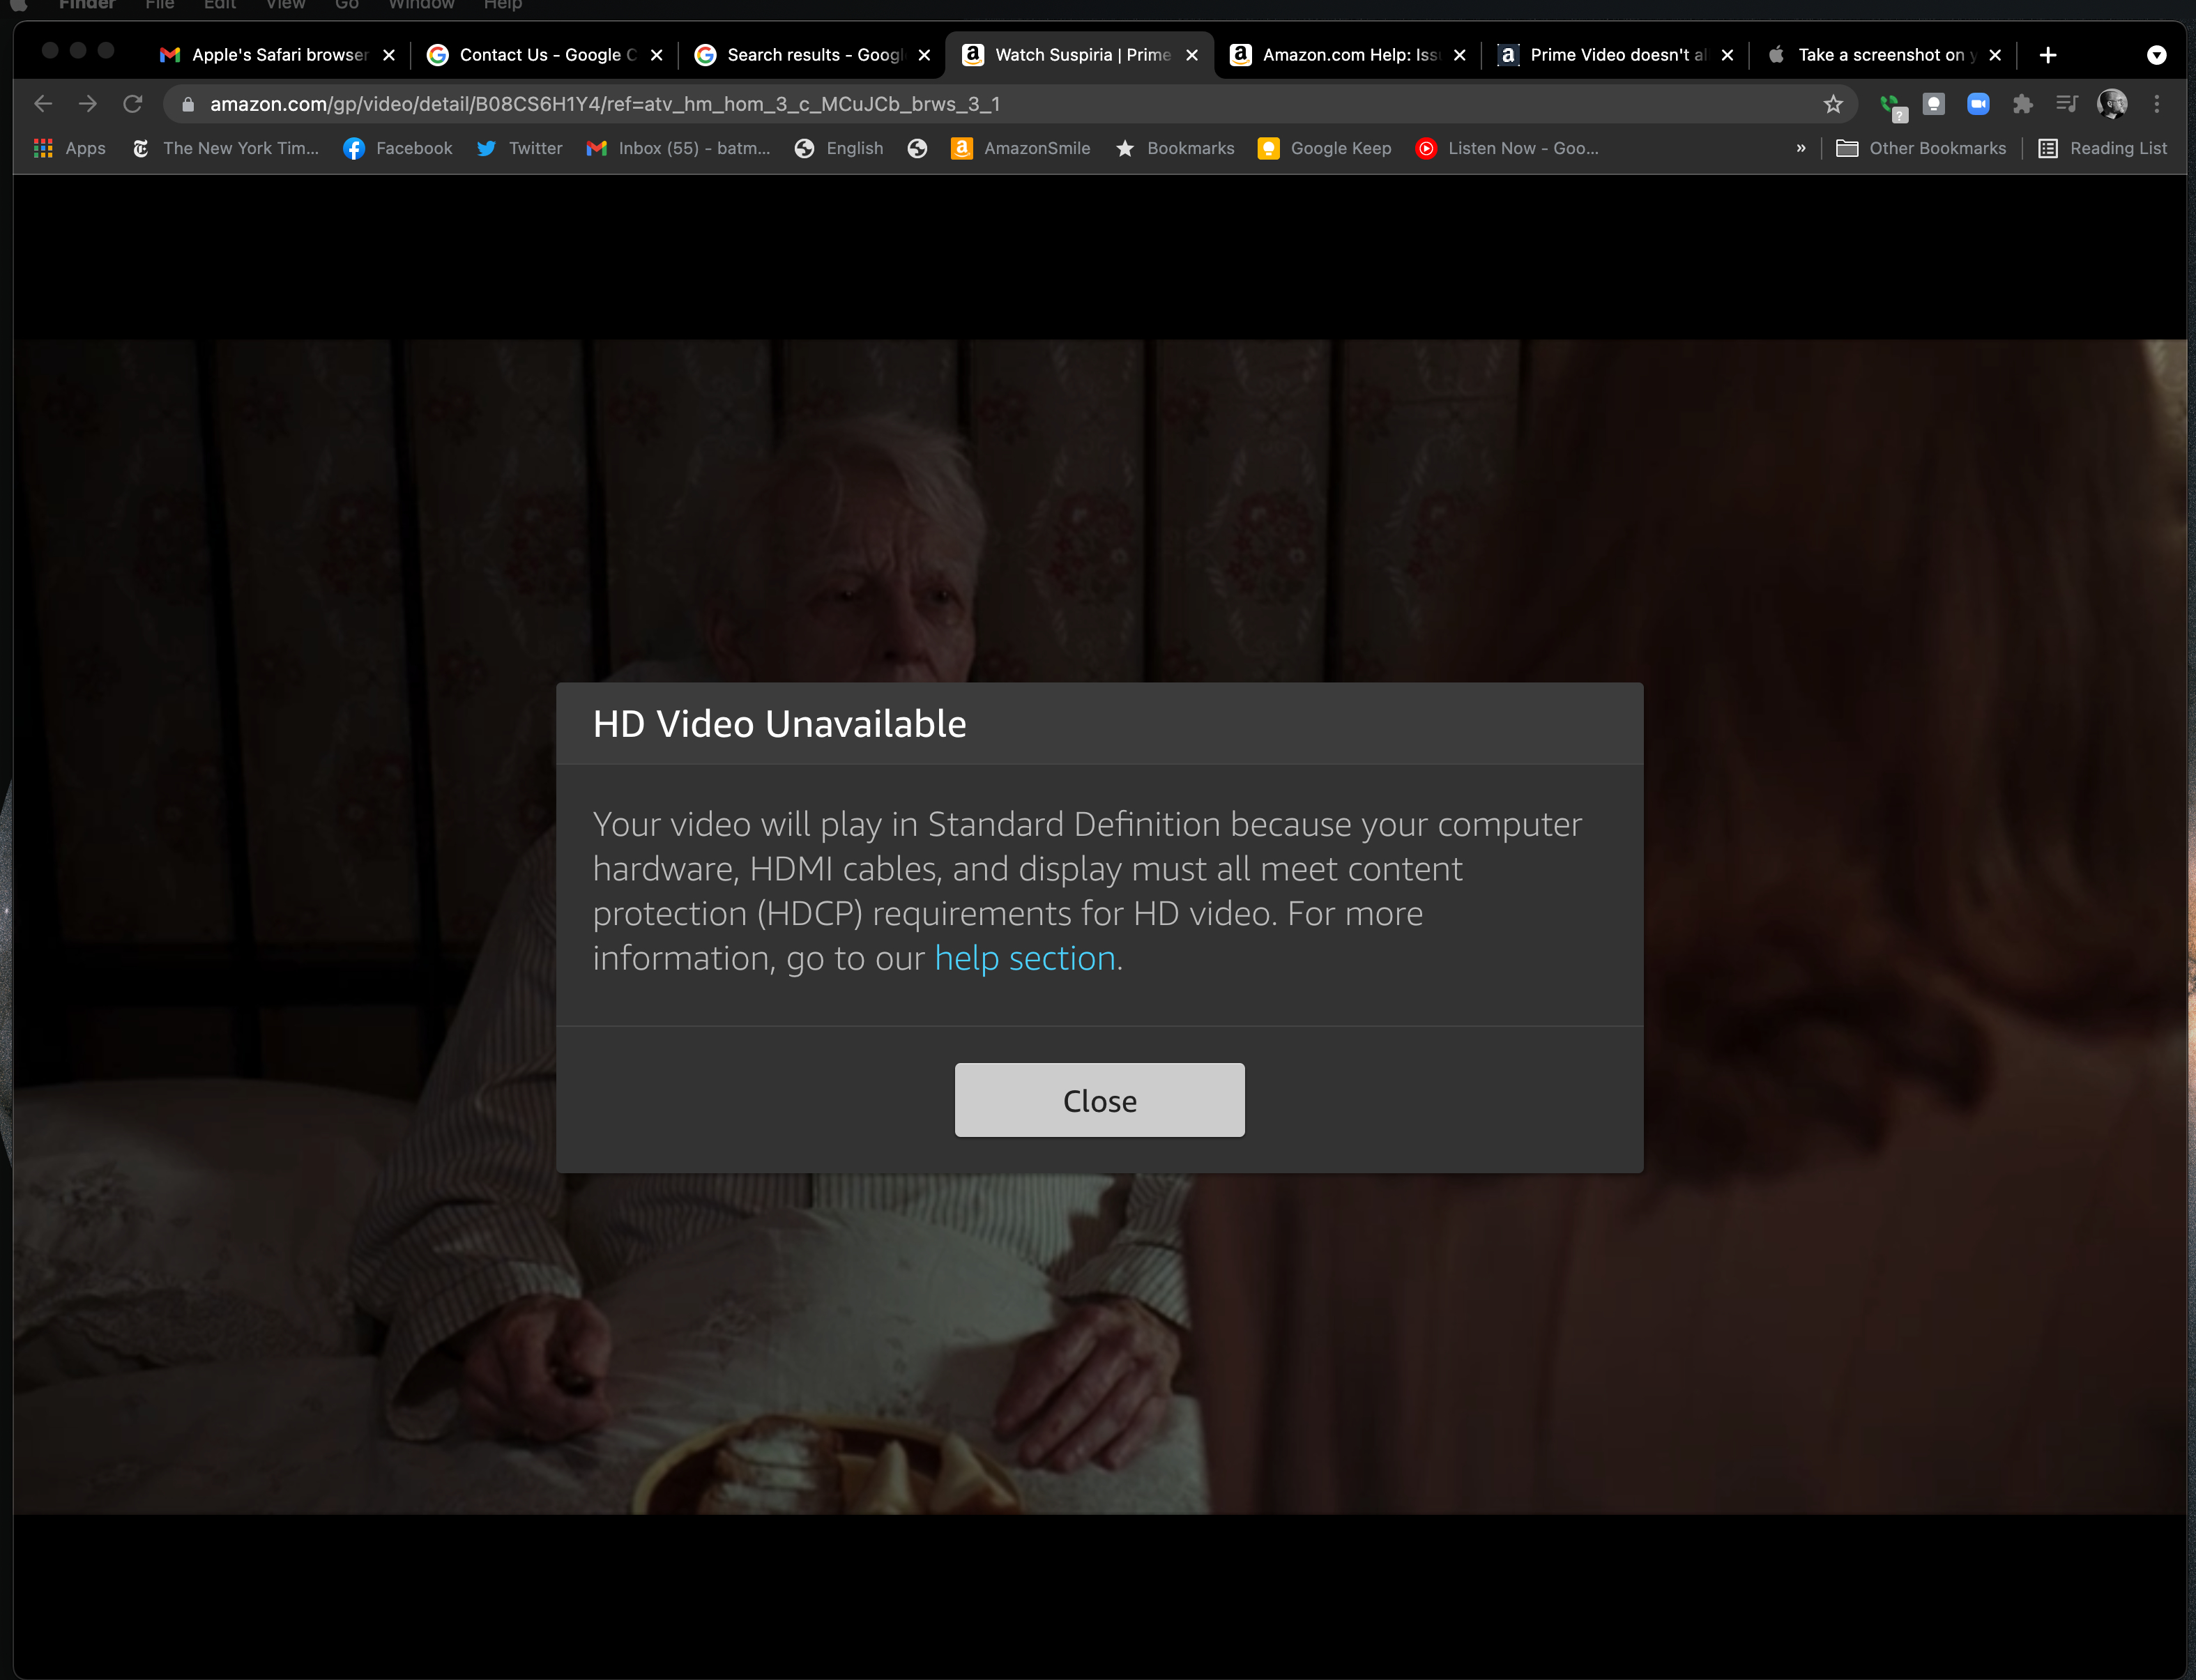Open the Reading List
The width and height of the screenshot is (2196, 1680).
(x=2102, y=148)
